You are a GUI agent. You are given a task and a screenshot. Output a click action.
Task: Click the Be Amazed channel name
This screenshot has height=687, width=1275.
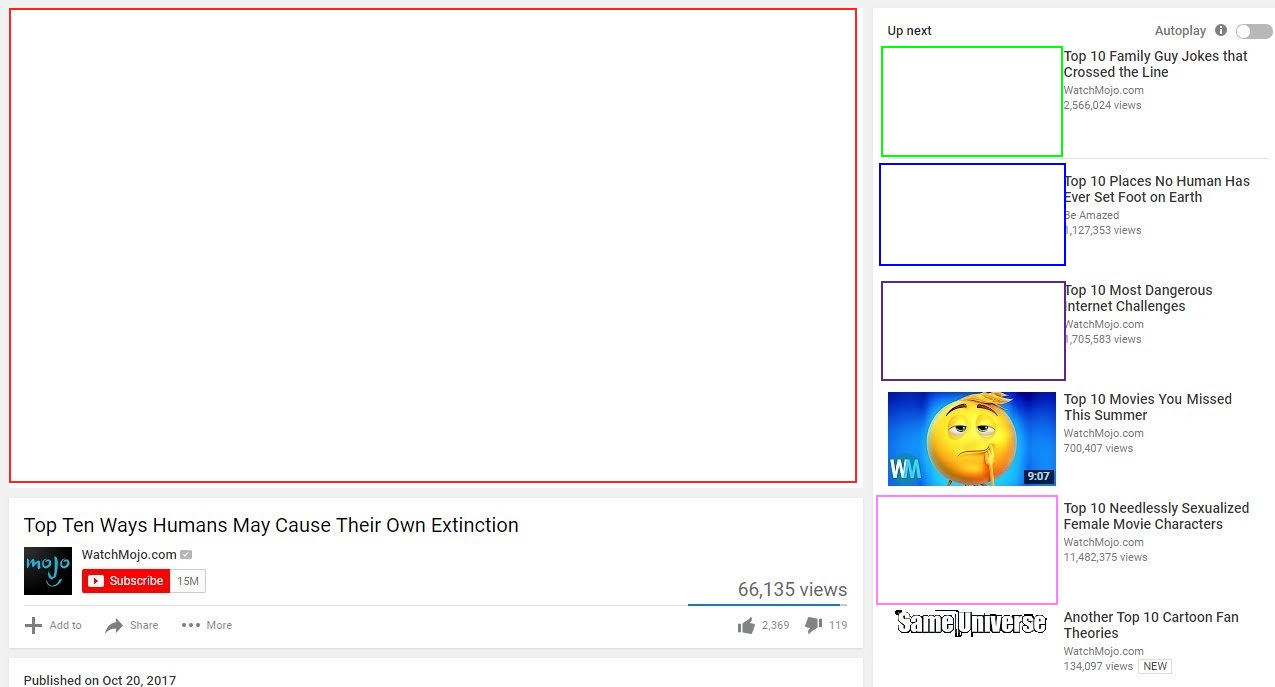click(x=1092, y=215)
